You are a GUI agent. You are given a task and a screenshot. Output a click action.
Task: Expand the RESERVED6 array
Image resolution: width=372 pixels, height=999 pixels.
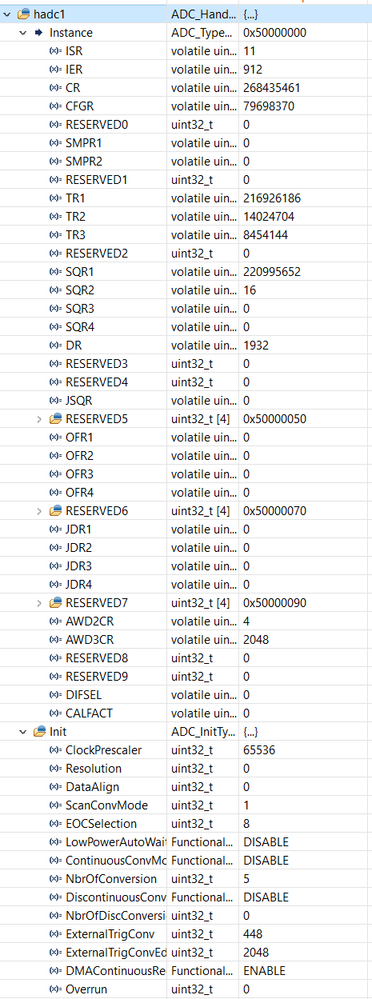39,510
